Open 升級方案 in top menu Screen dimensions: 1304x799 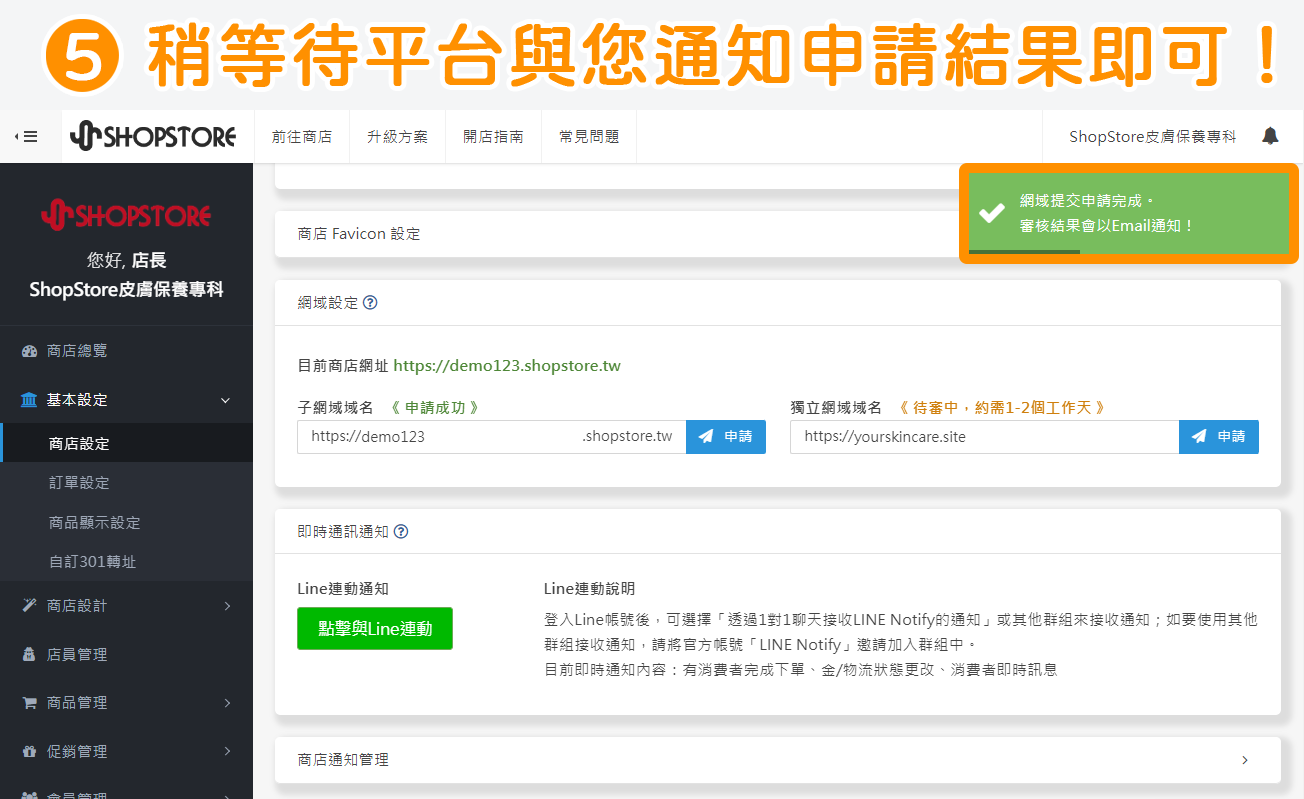point(397,137)
